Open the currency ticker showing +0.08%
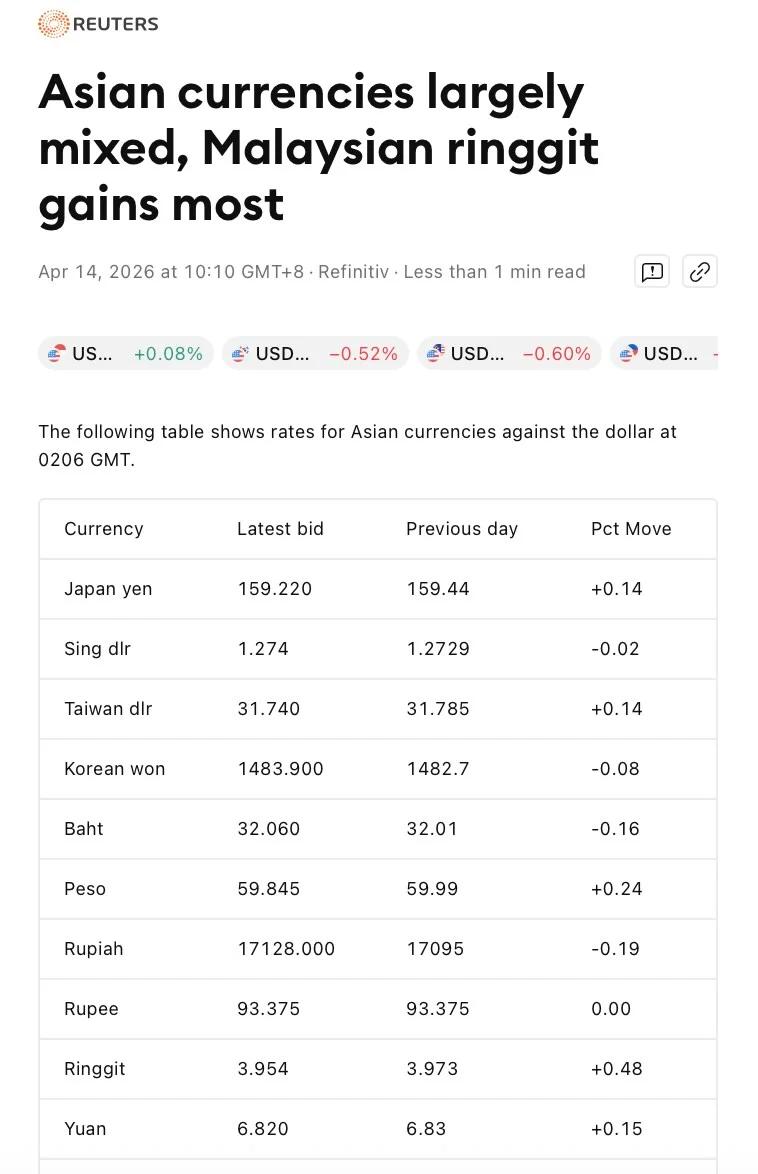The width and height of the screenshot is (758, 1174). click(x=125, y=353)
